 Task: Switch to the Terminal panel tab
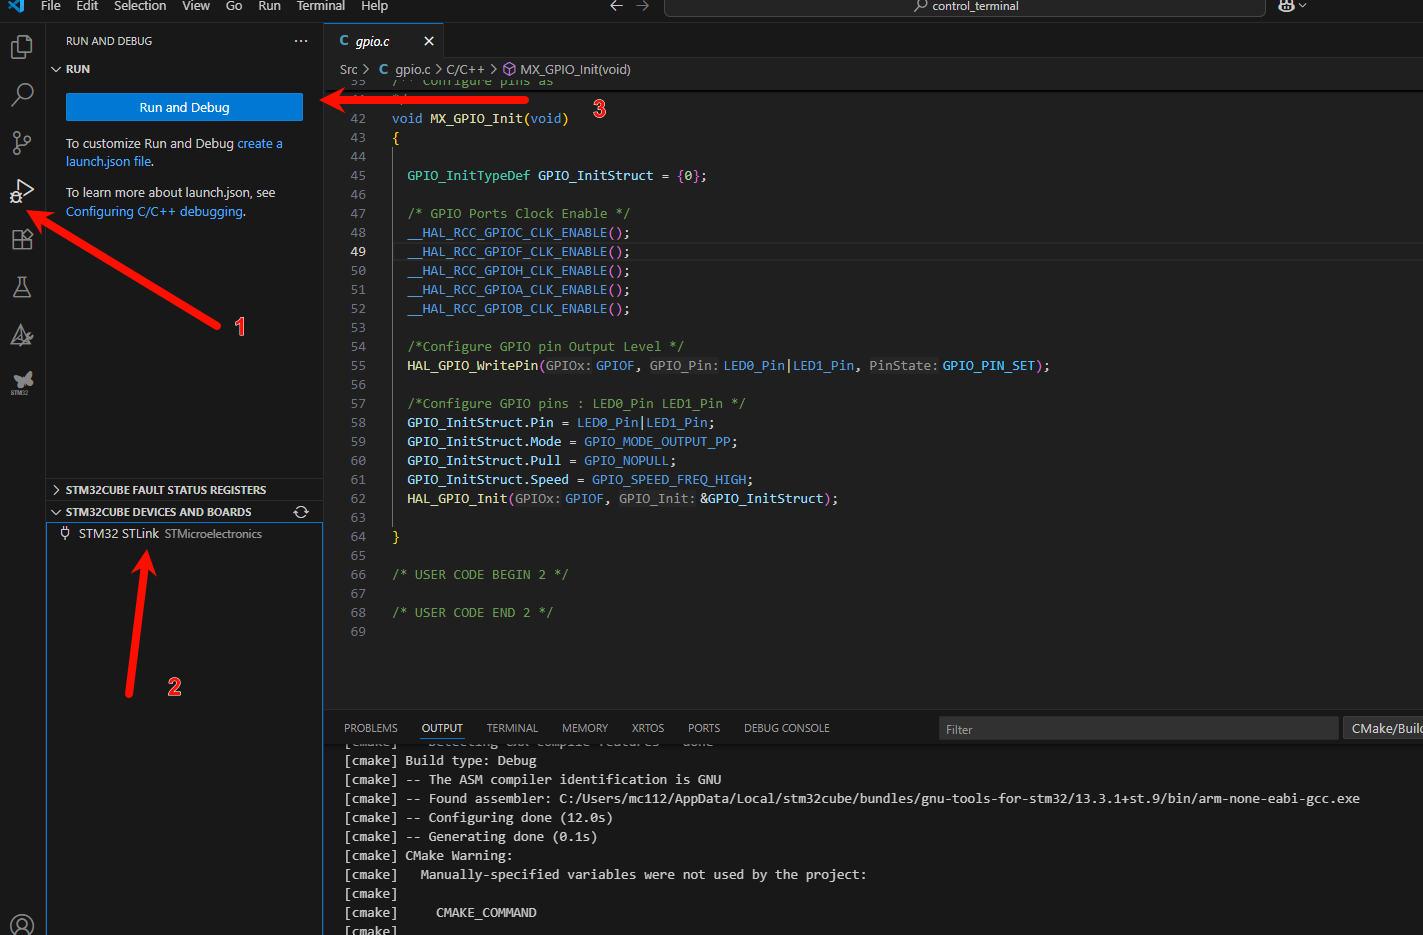tap(512, 728)
